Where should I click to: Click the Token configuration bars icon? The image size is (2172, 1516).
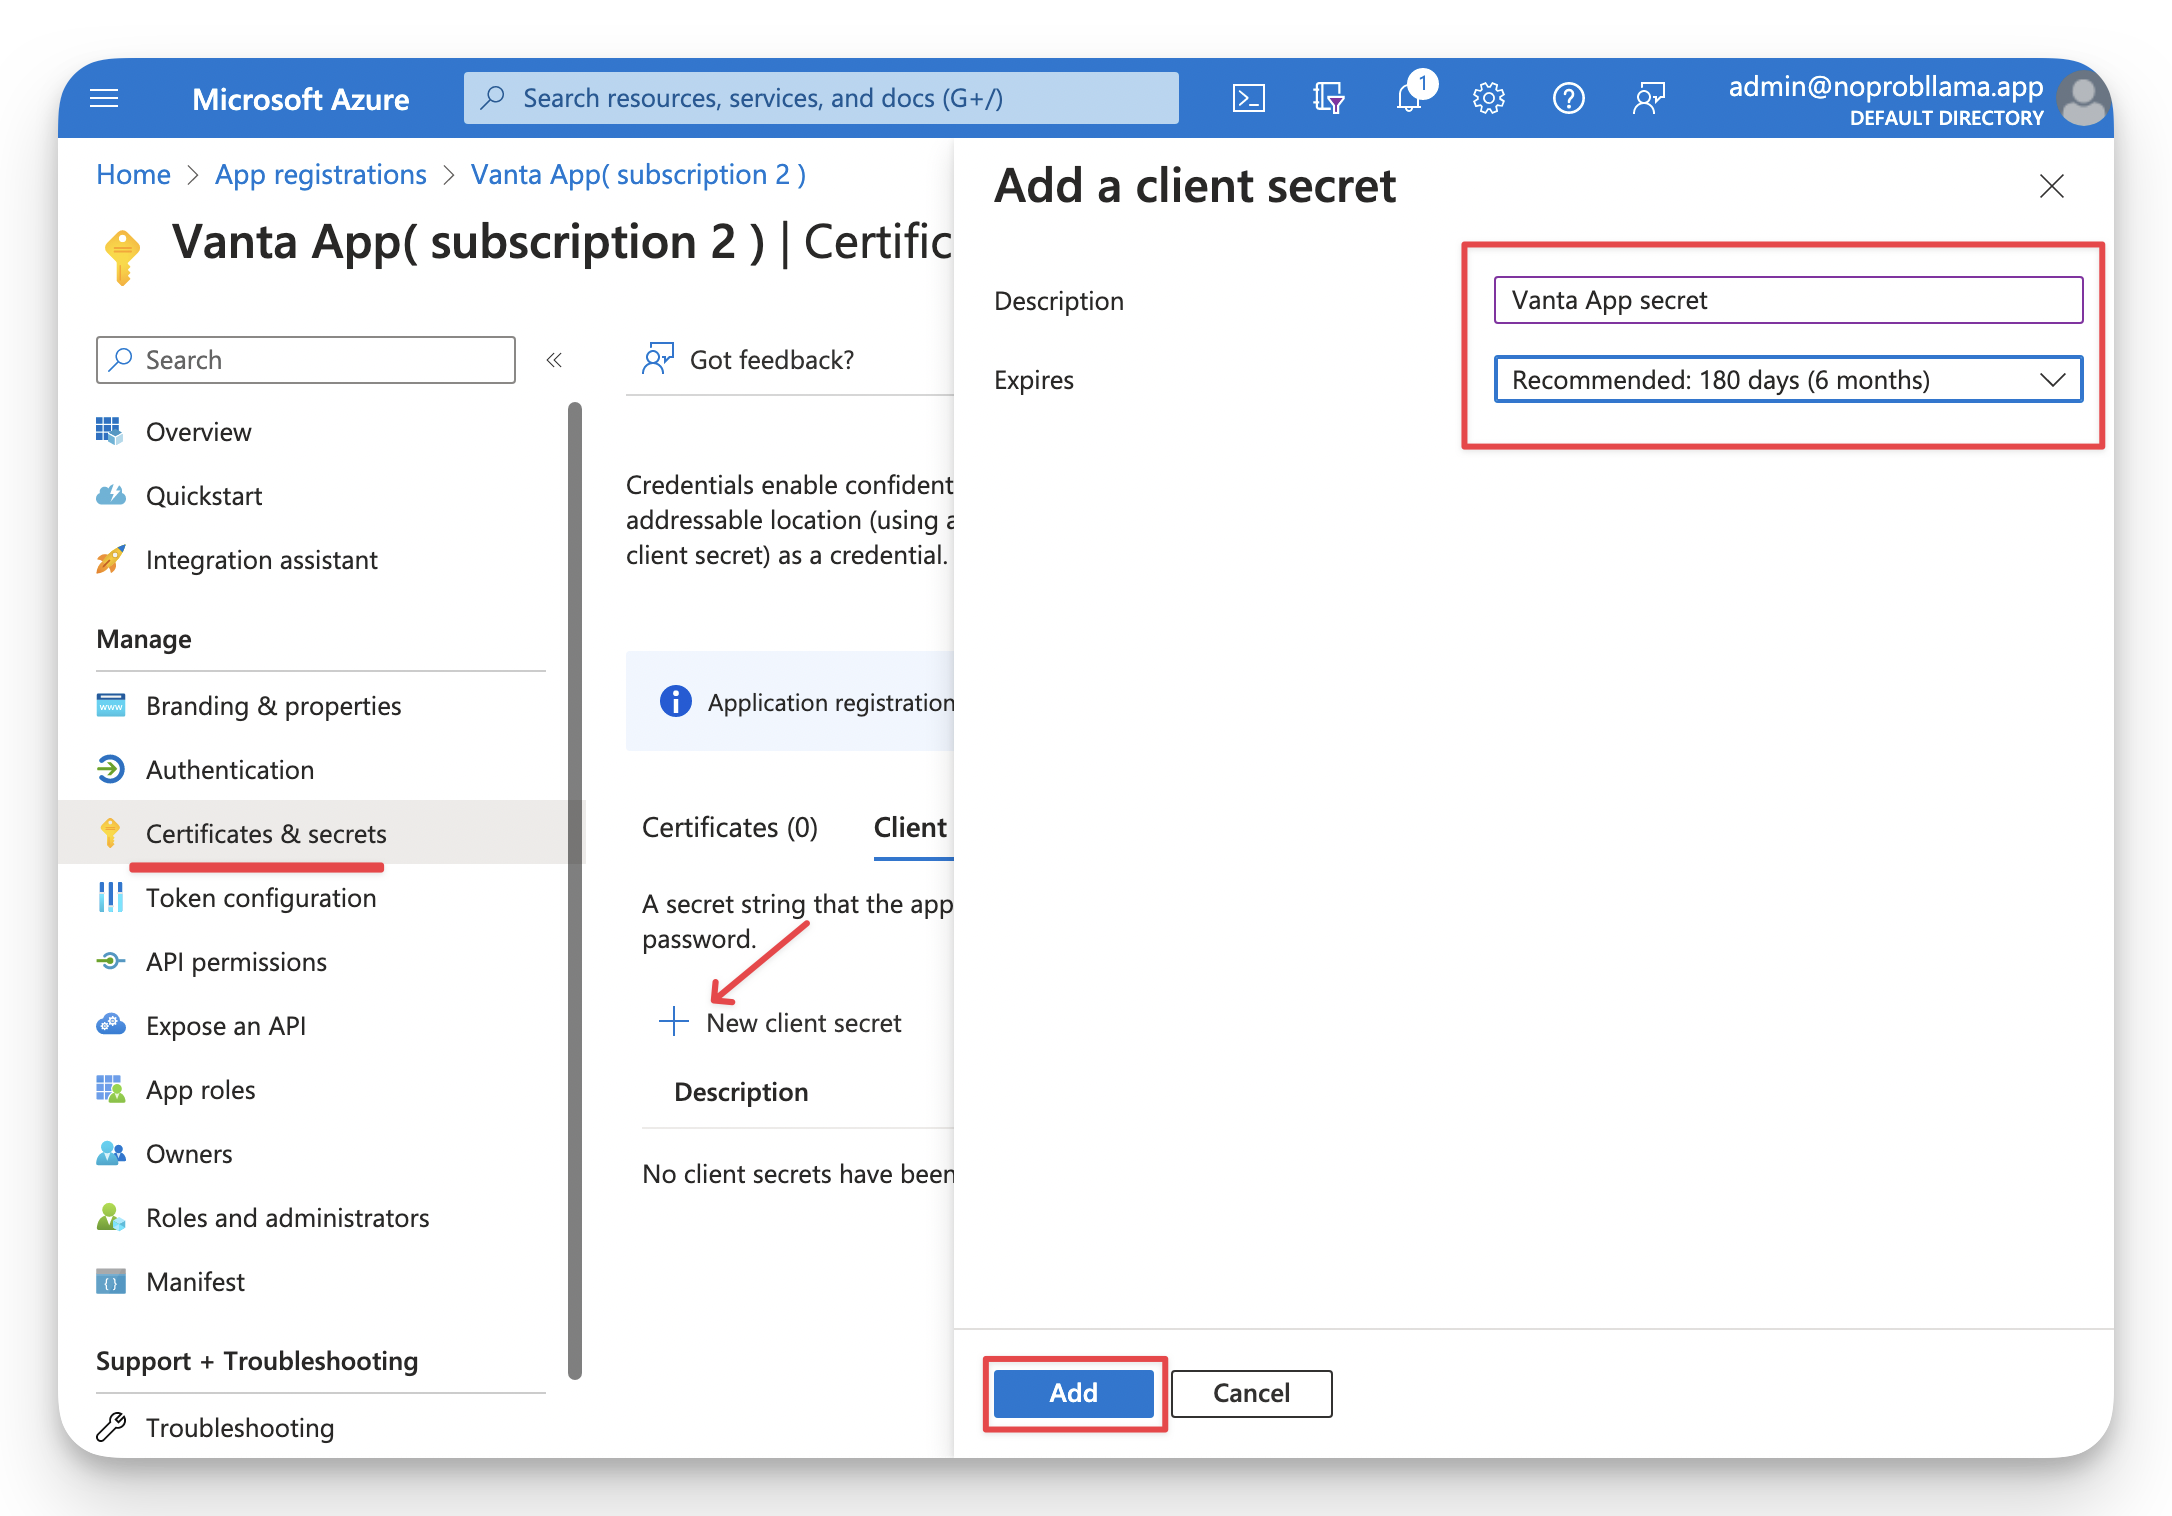110,897
